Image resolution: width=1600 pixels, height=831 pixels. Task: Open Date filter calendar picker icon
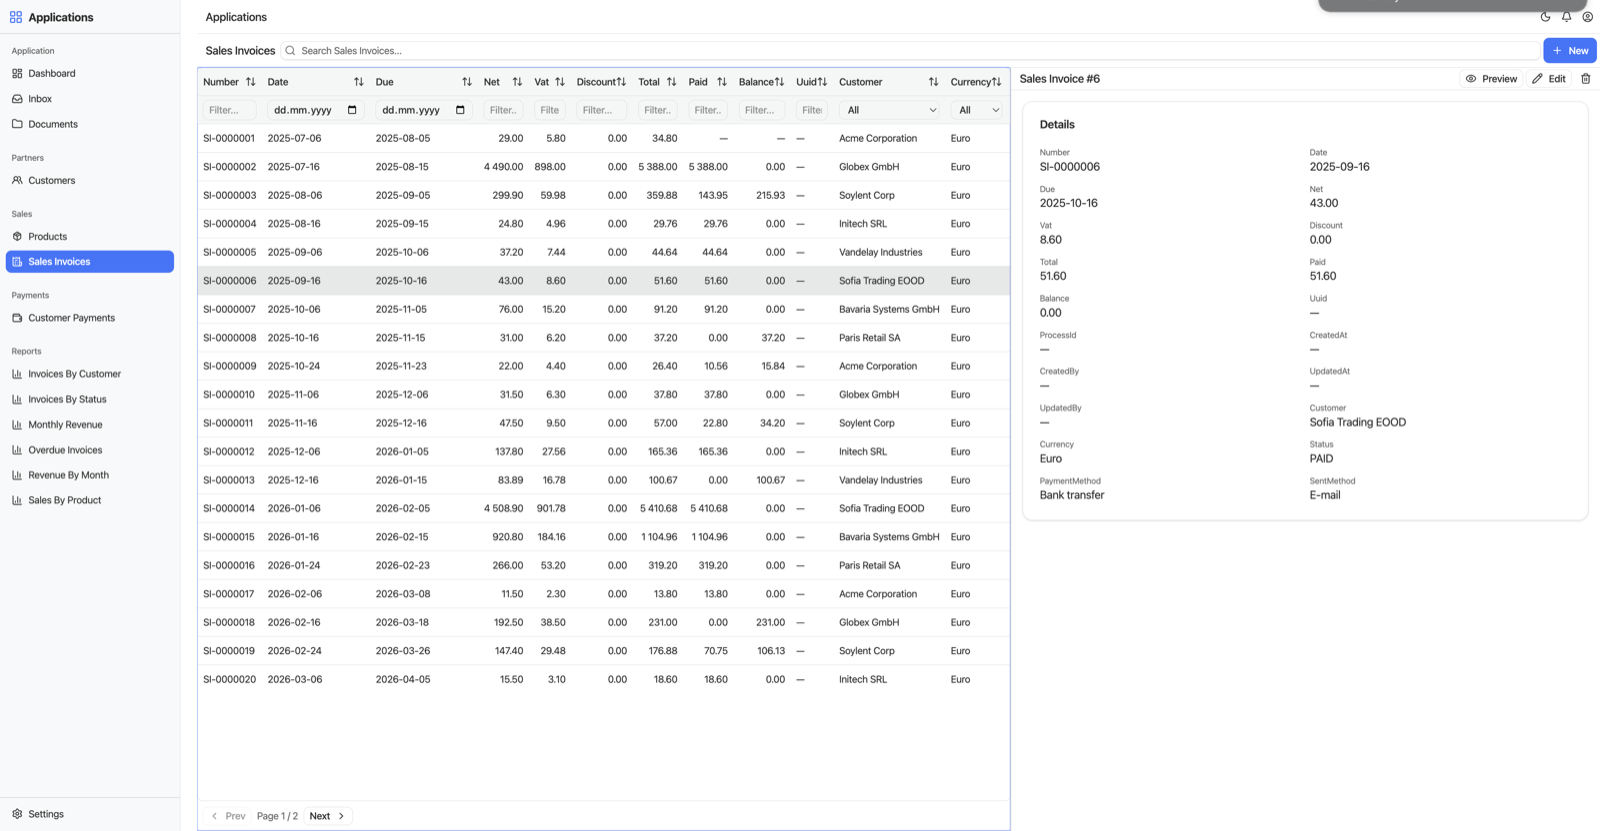click(352, 110)
